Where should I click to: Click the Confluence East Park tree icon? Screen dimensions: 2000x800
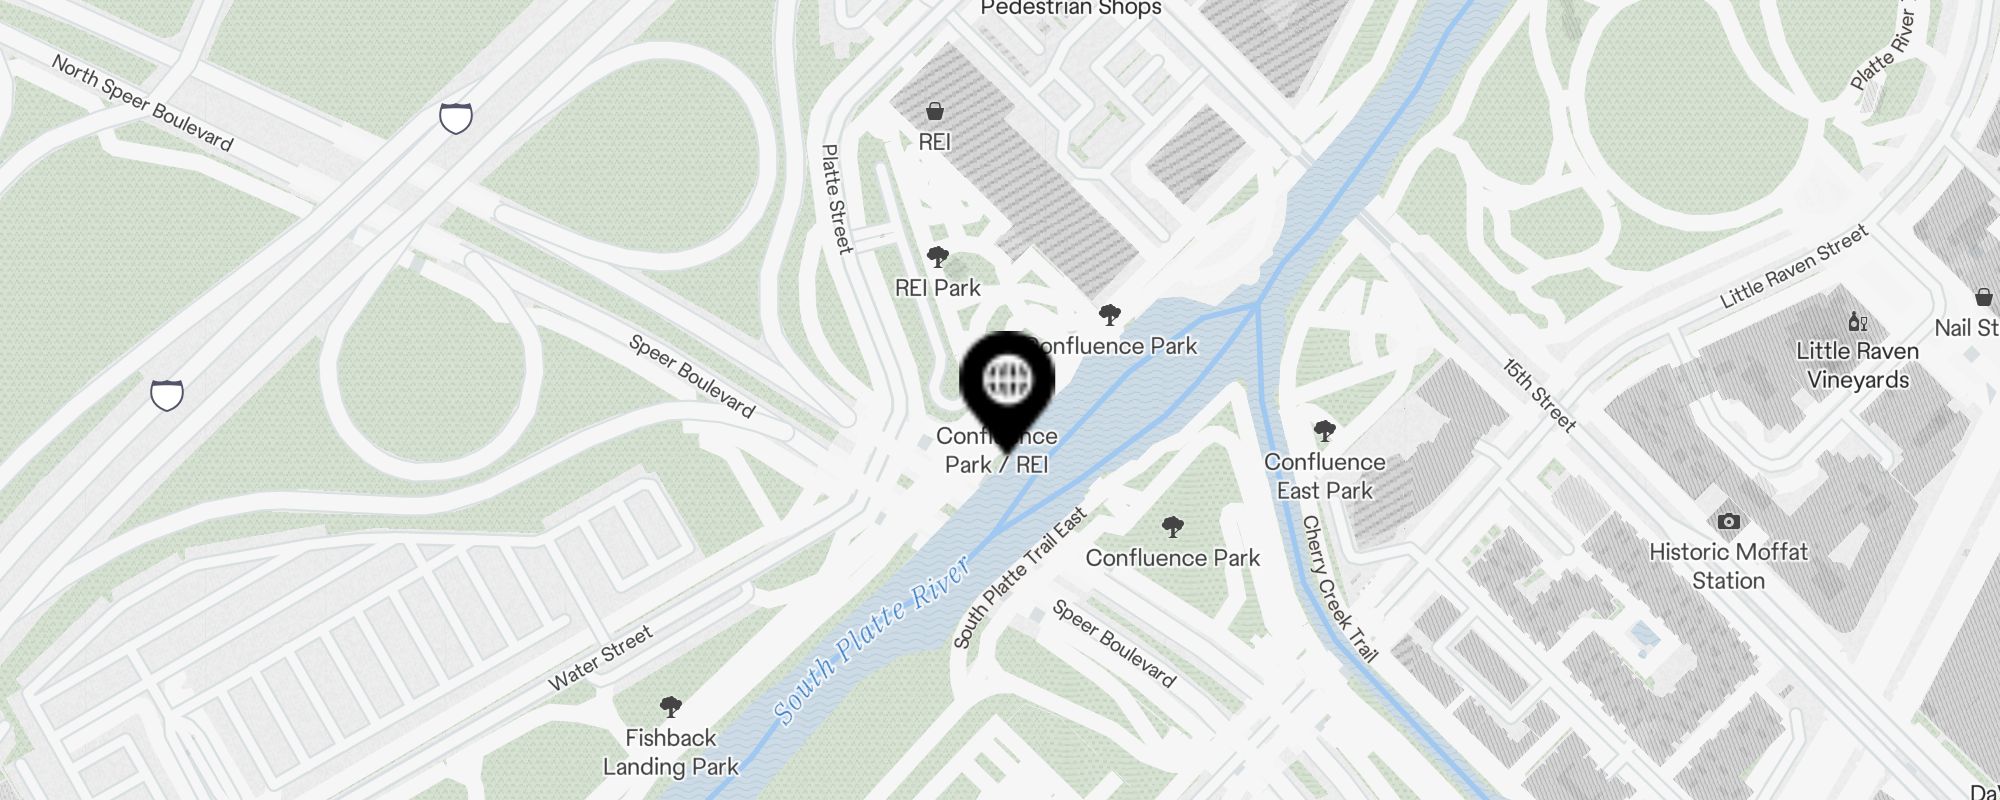point(1325,432)
